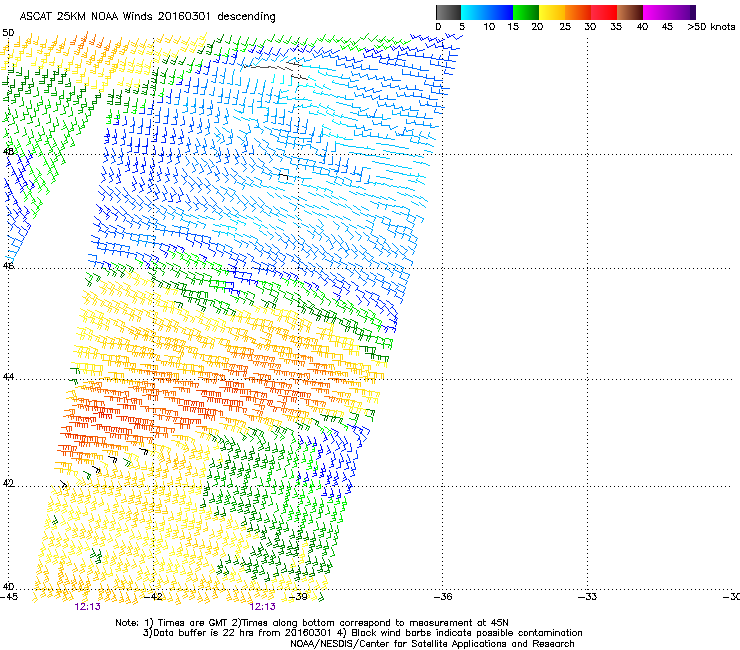Click 'NOAA/NESDIS/Center for Satellite Applications and Research' credit

point(432,644)
